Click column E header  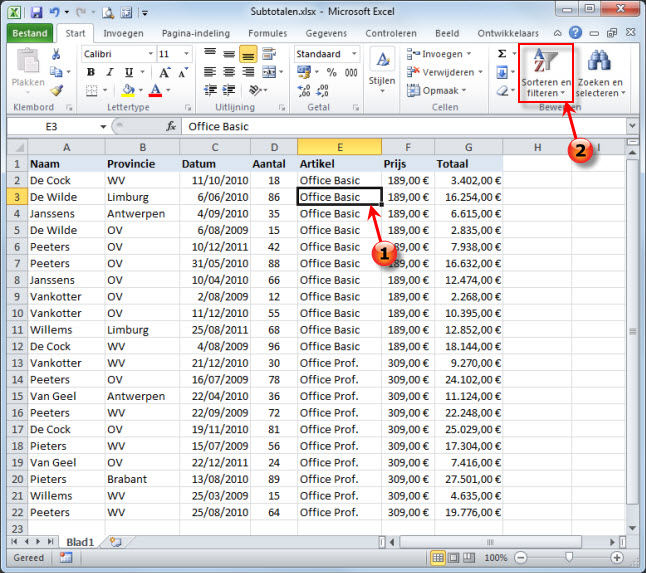pos(339,147)
